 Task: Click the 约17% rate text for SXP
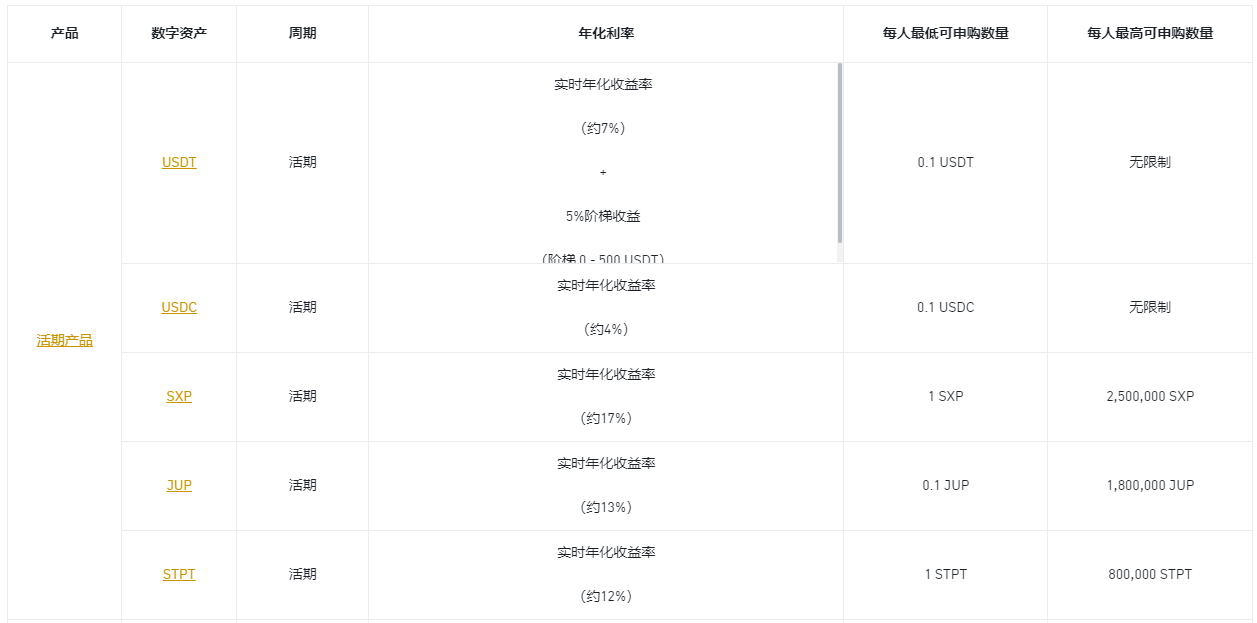[x=606, y=418]
